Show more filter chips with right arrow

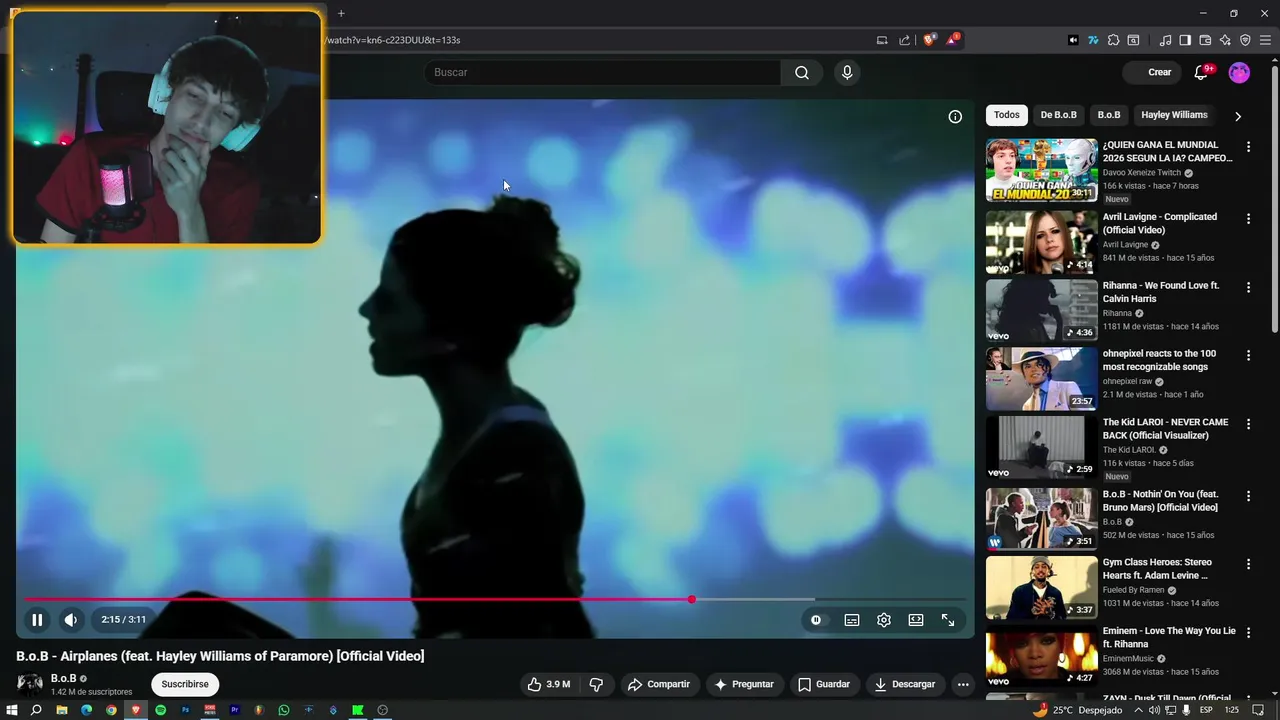coord(1238,116)
